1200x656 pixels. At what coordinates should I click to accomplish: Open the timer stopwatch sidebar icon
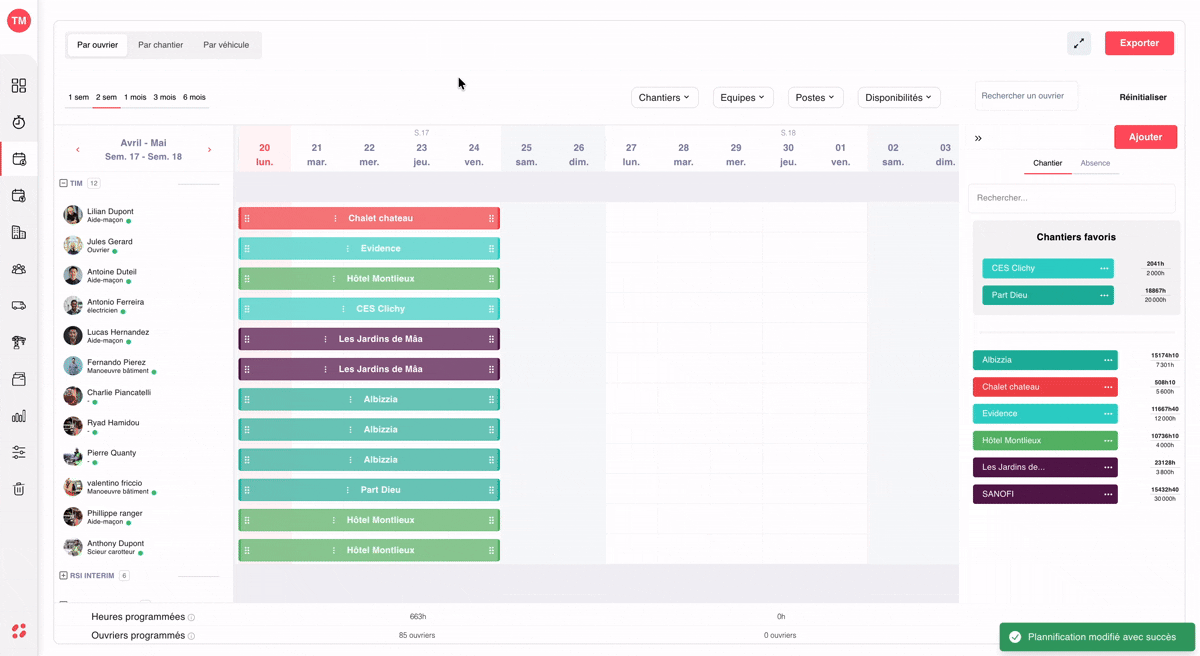point(19,122)
